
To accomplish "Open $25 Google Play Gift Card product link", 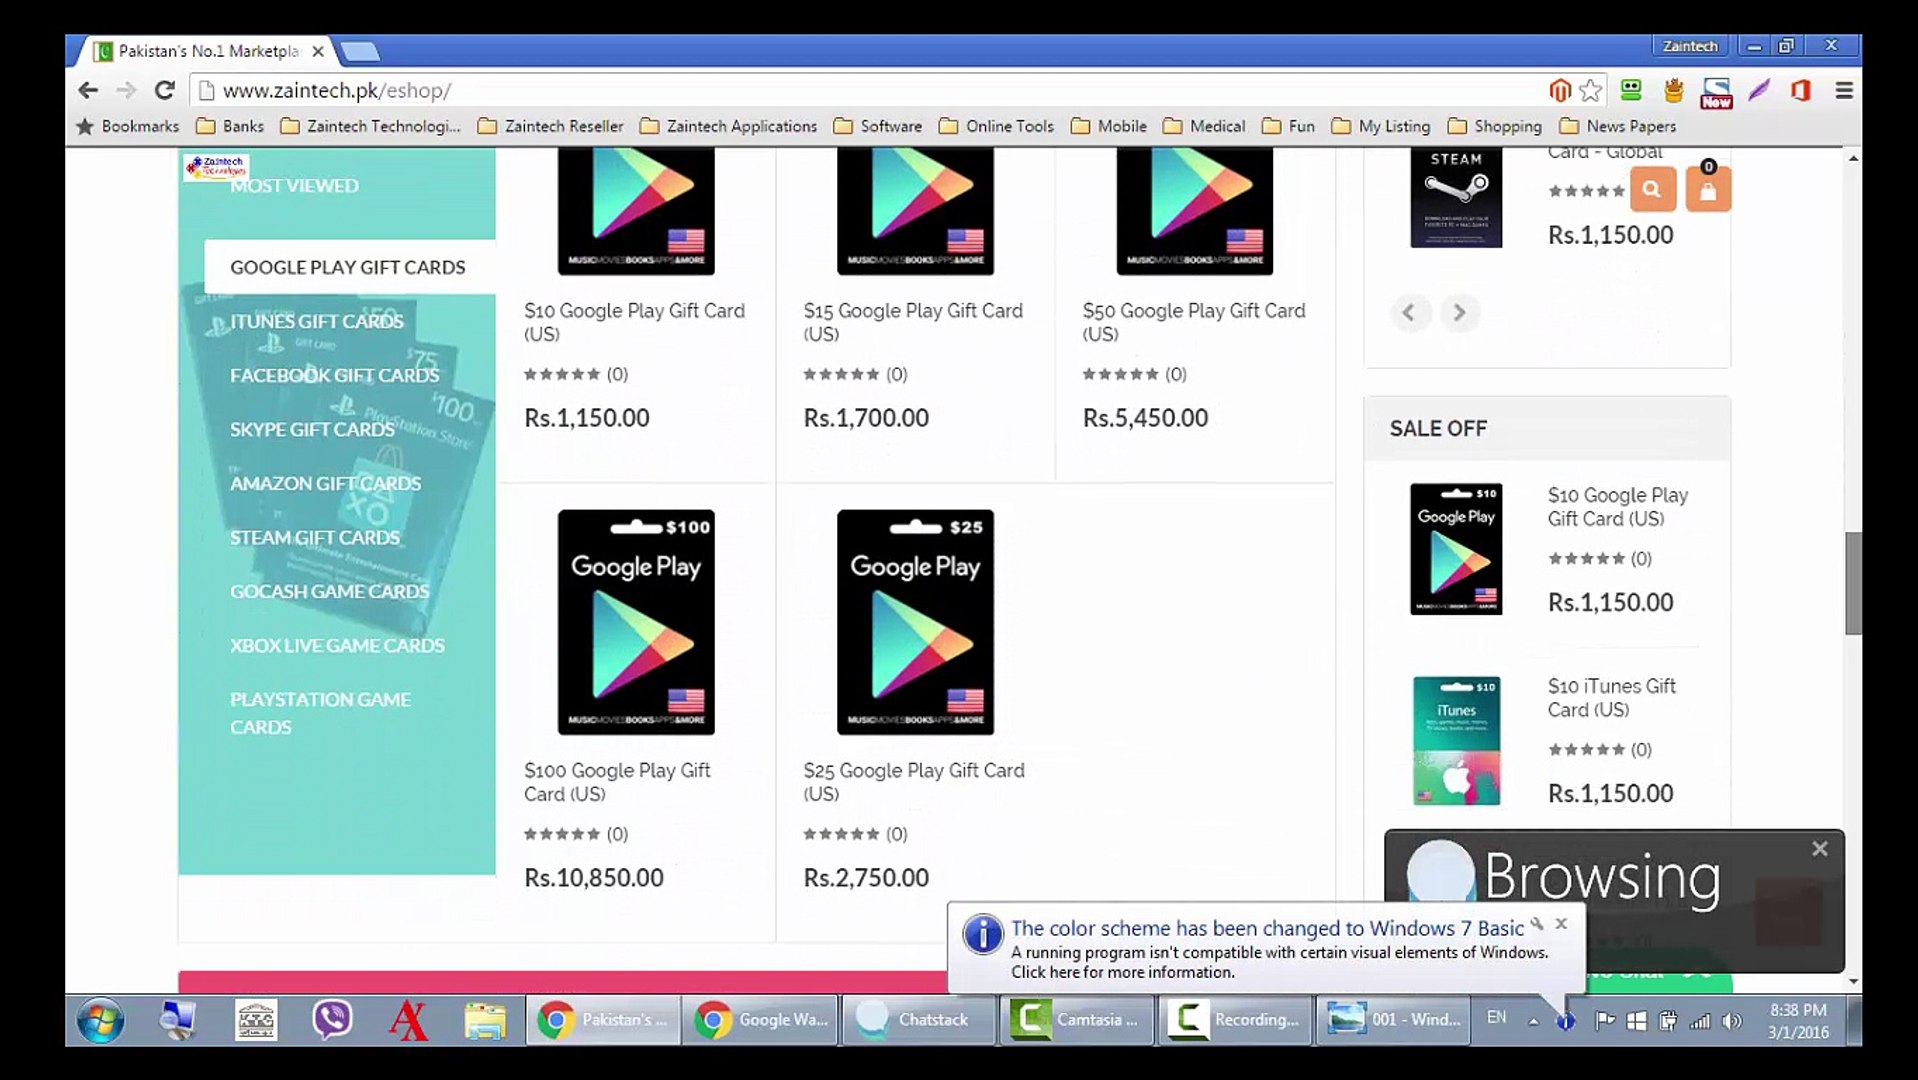I will pyautogui.click(x=914, y=782).
